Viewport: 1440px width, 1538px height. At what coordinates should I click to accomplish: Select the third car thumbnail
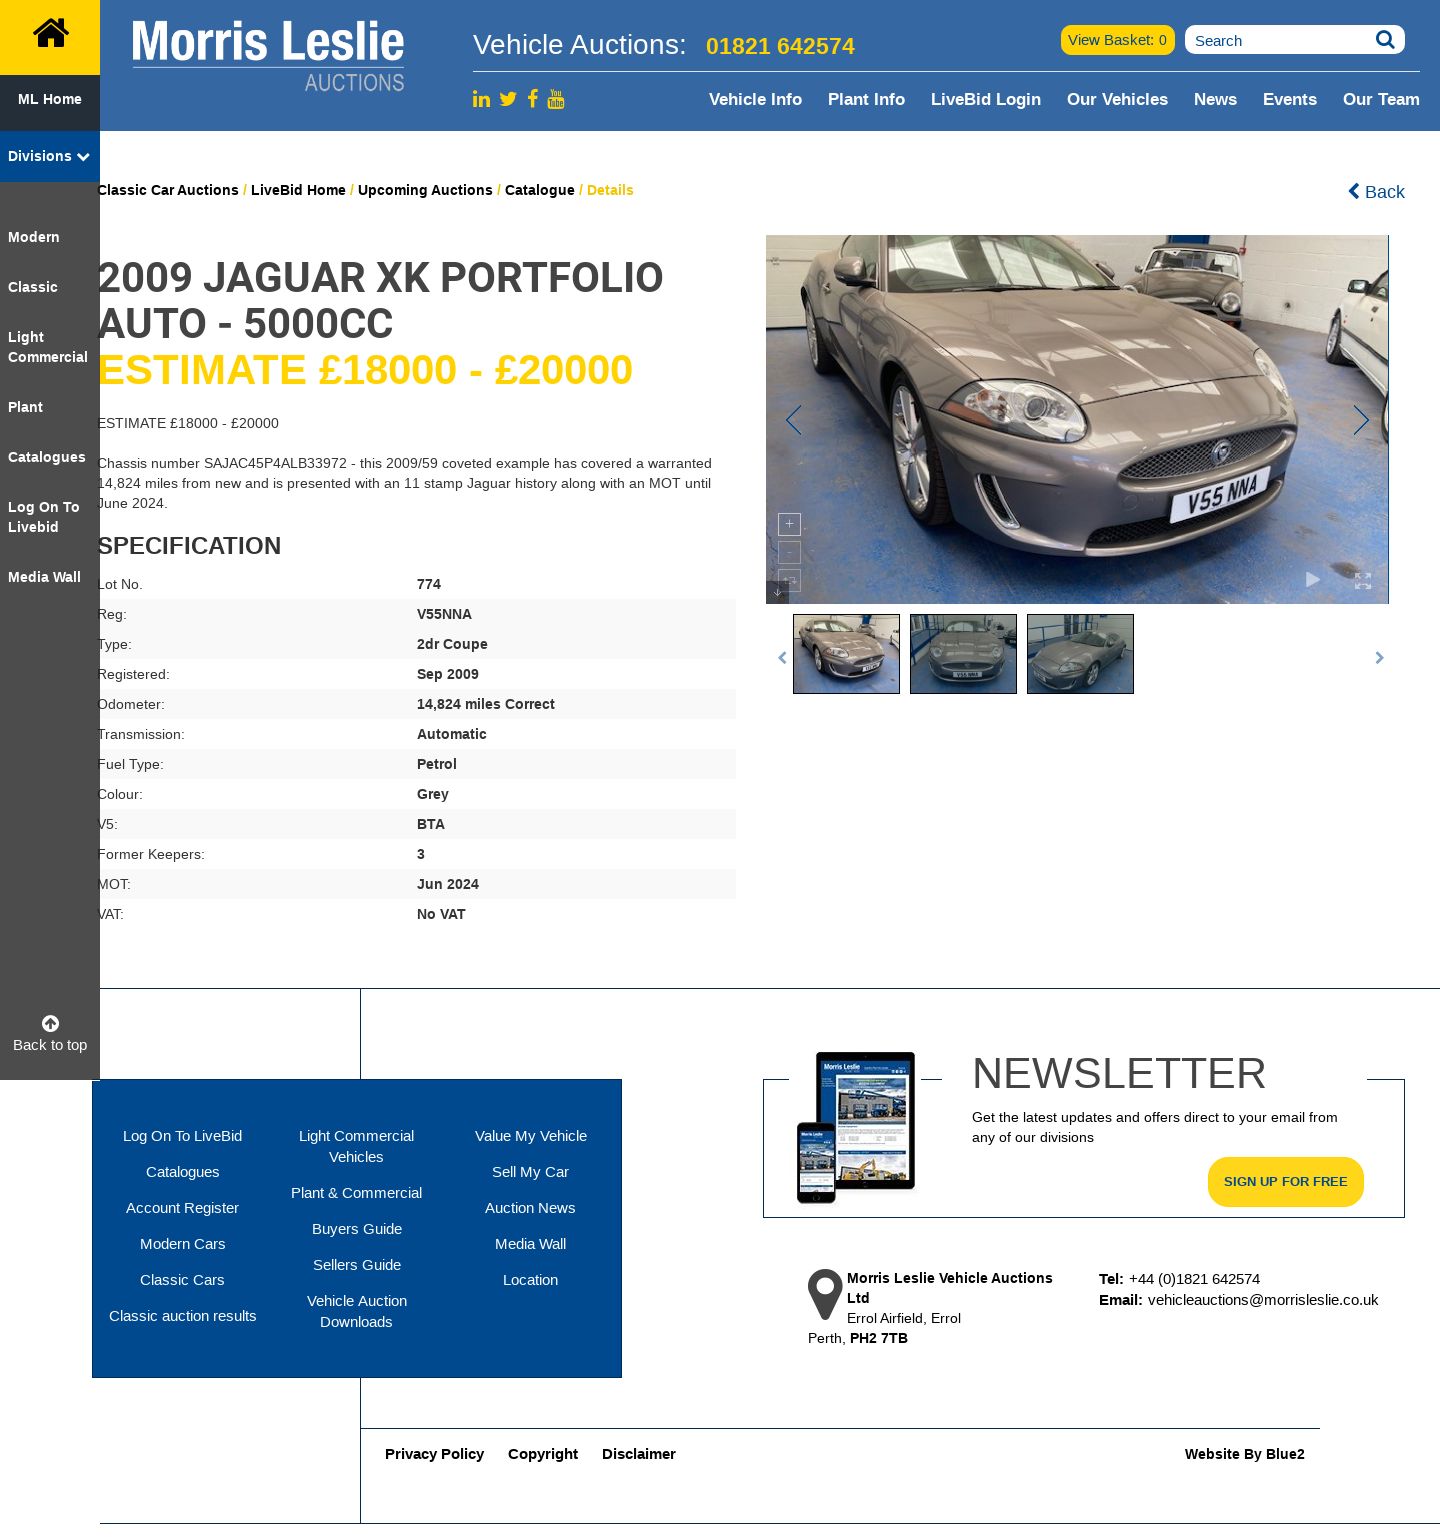pos(1080,654)
